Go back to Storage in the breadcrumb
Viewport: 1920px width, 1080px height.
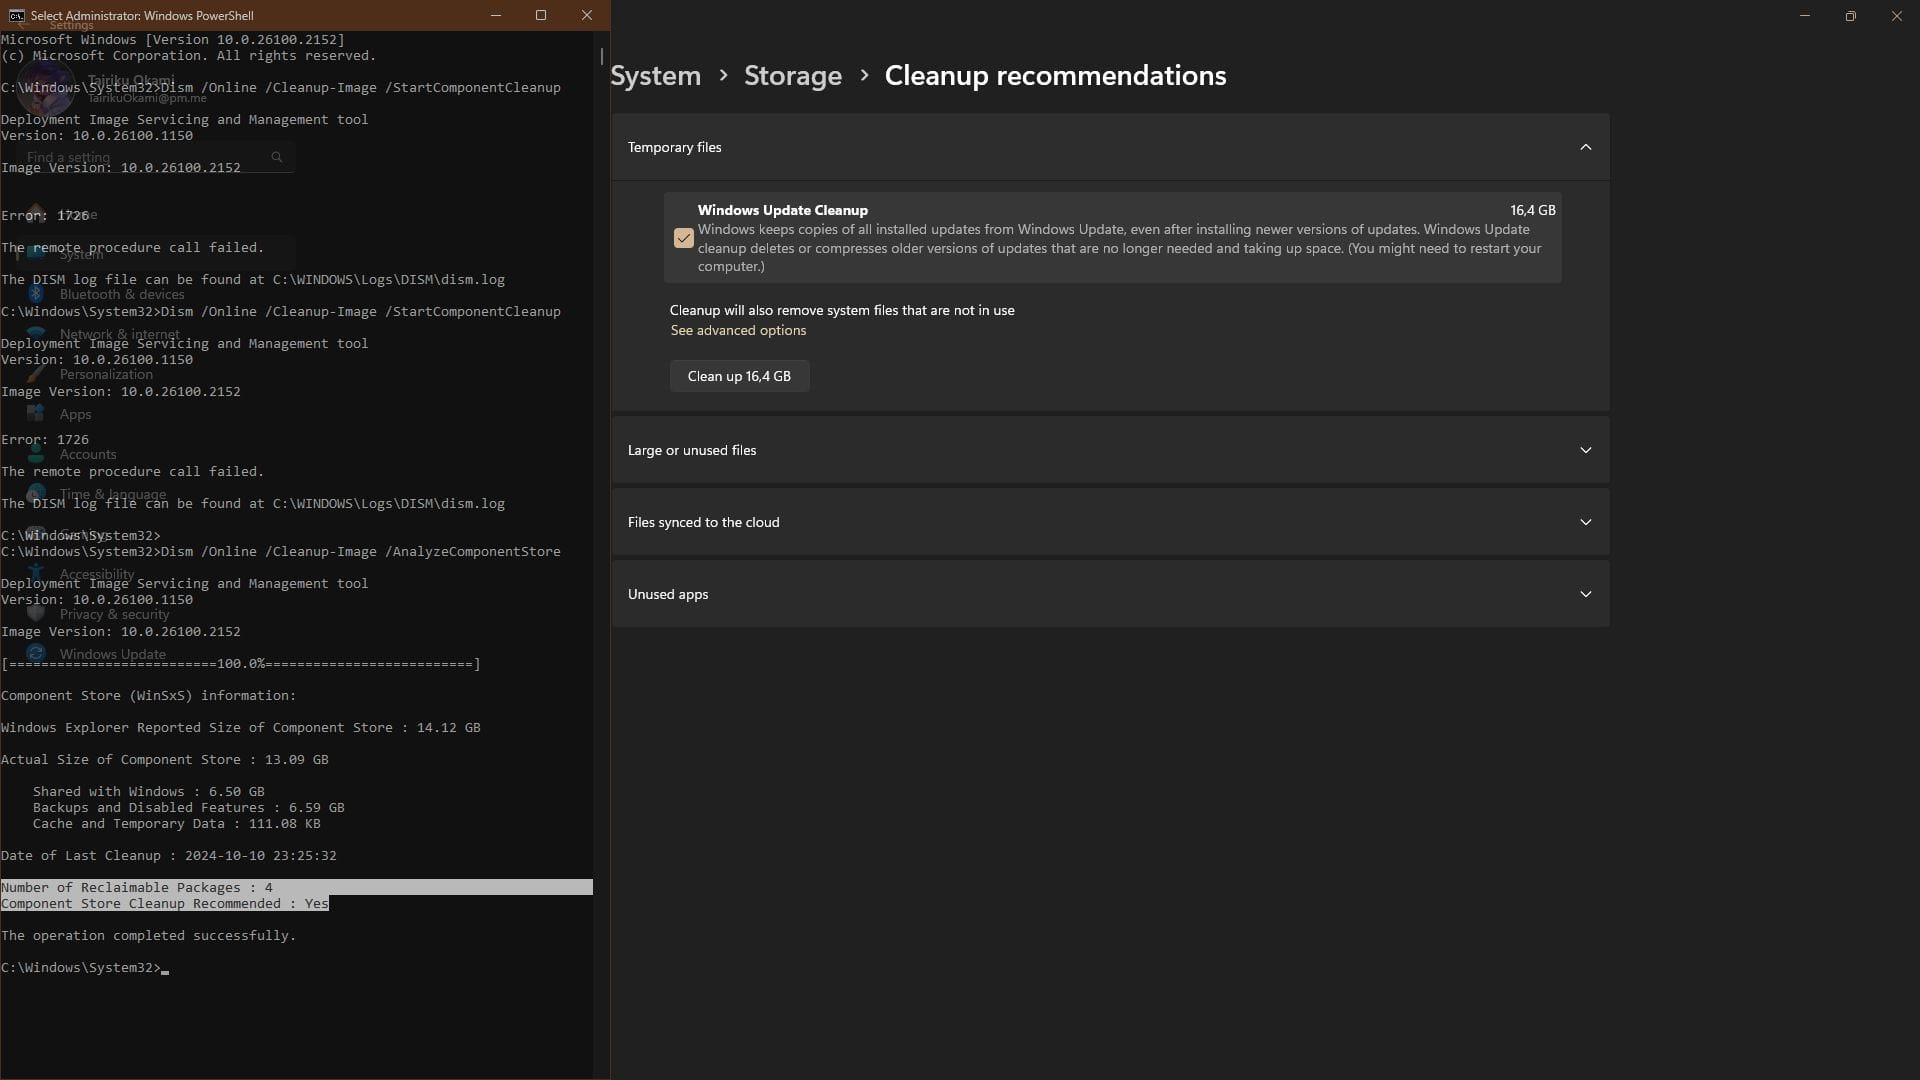click(x=793, y=76)
